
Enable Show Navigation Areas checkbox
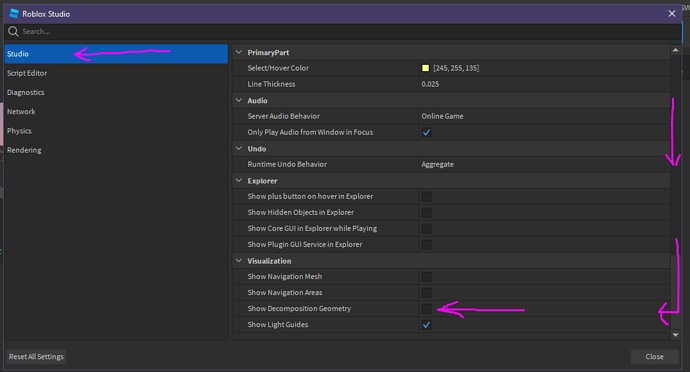point(426,293)
